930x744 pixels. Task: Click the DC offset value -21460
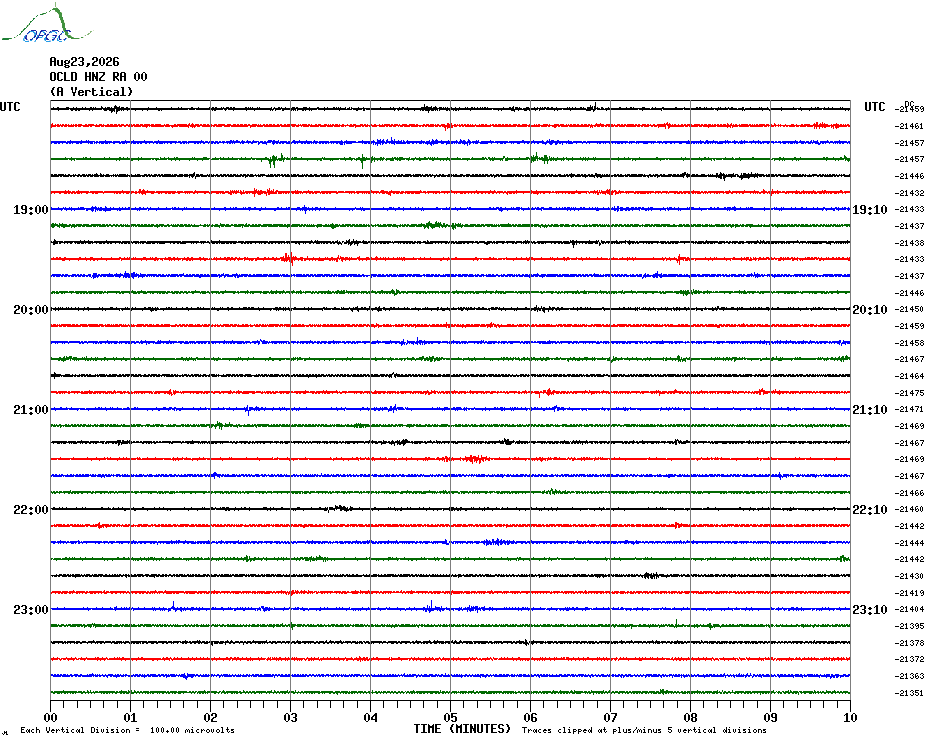(x=910, y=509)
